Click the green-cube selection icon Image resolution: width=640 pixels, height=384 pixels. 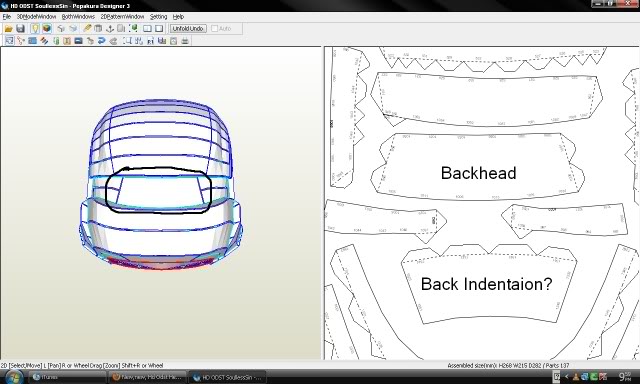[x=133, y=29]
